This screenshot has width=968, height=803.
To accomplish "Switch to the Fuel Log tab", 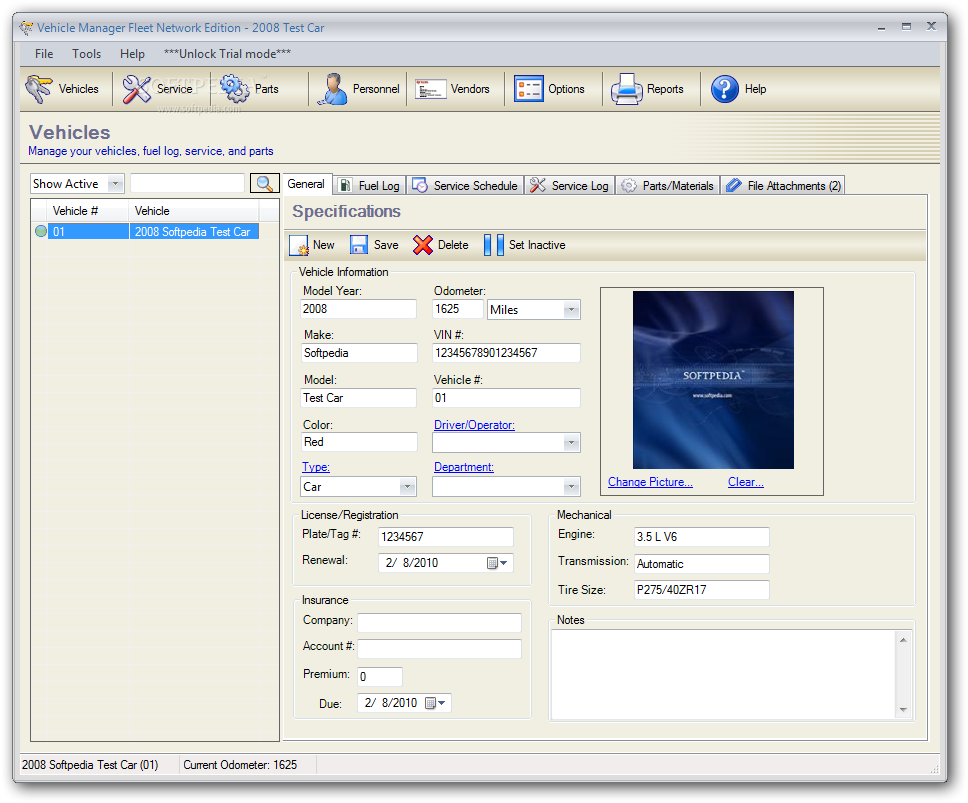I will pos(370,186).
